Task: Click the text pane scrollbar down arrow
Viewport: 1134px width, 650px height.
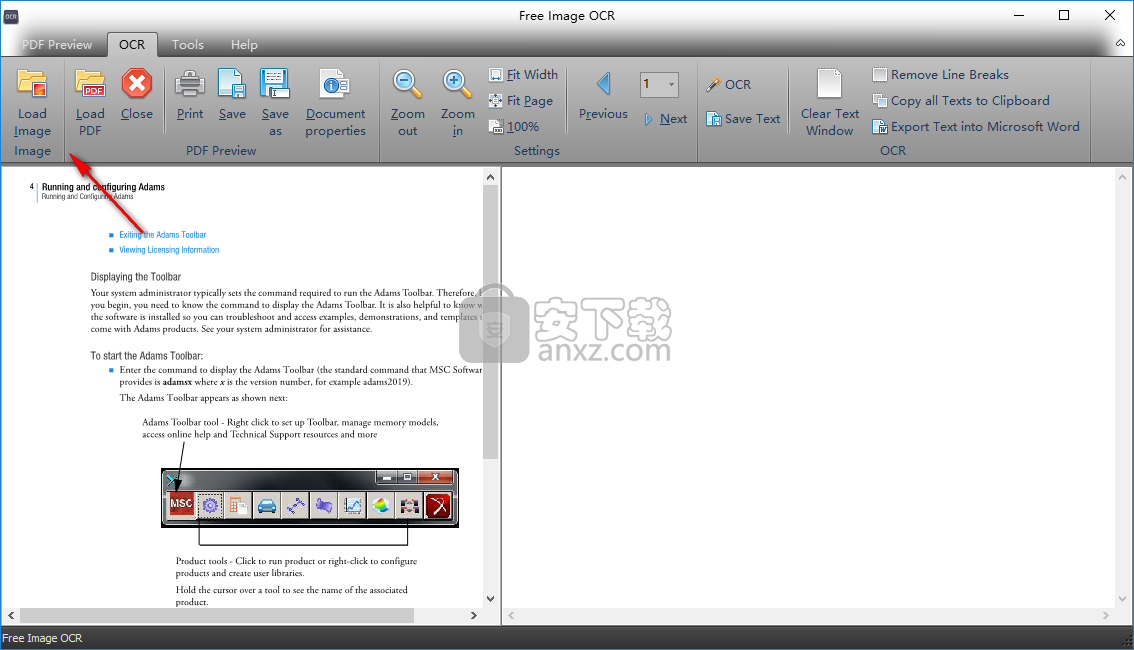Action: pos(1122,599)
